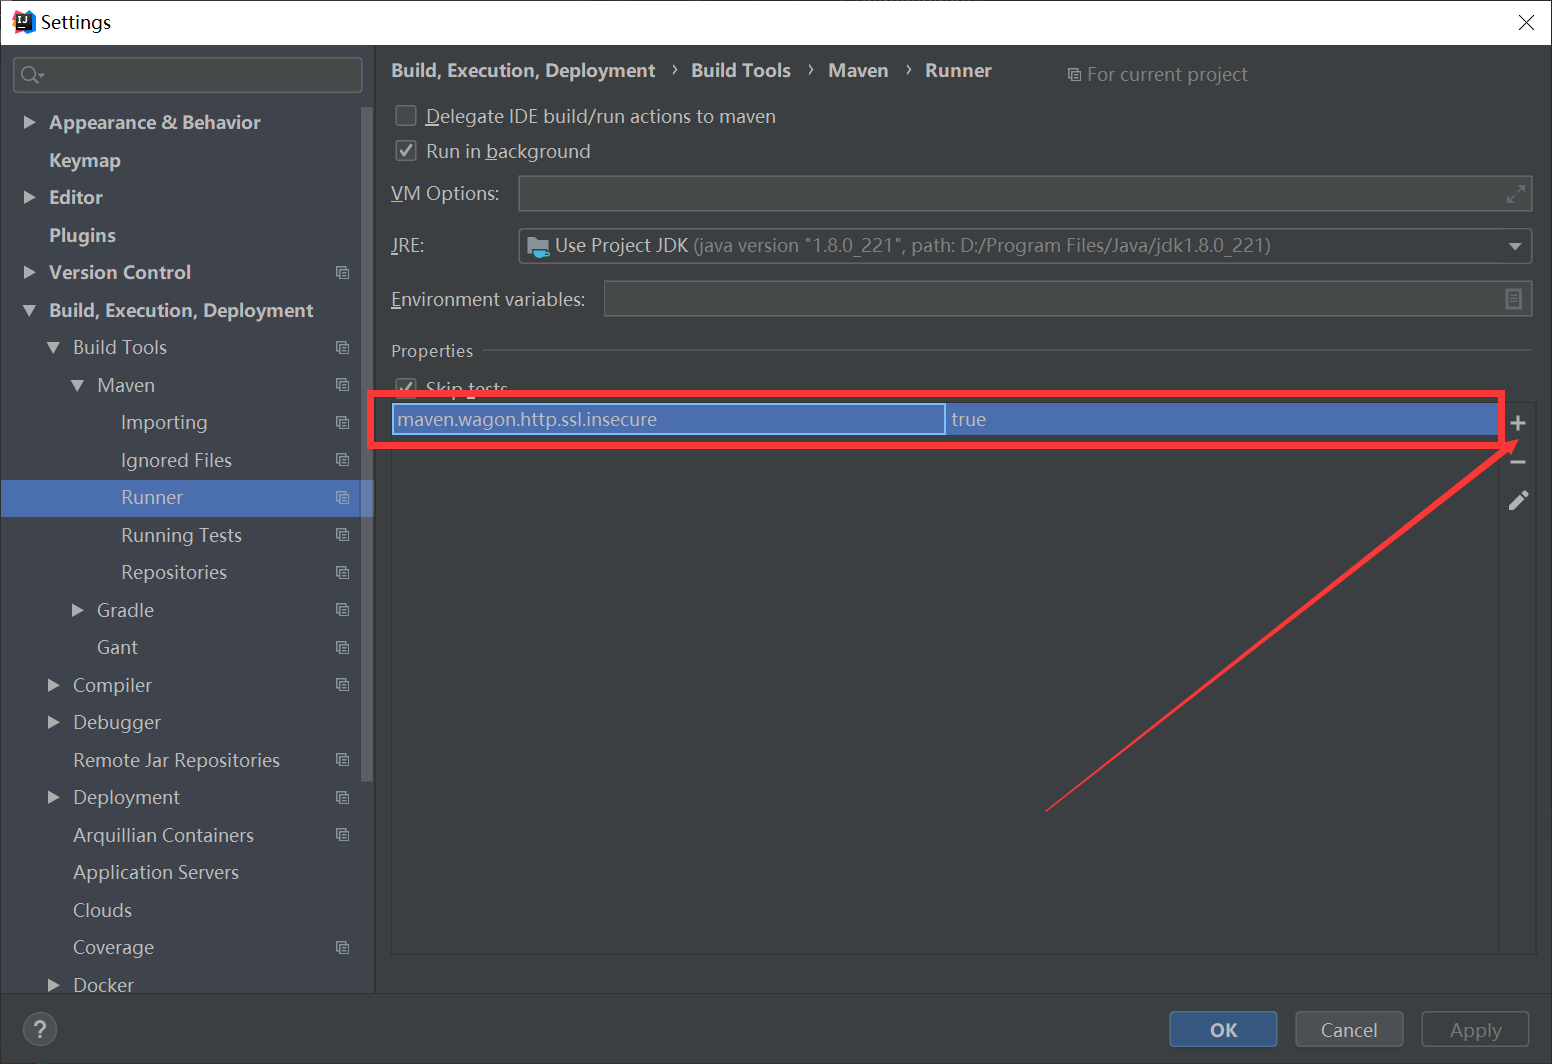Click the project-level icon beside Runner
Viewport: 1552px width, 1064px height.
click(x=343, y=498)
